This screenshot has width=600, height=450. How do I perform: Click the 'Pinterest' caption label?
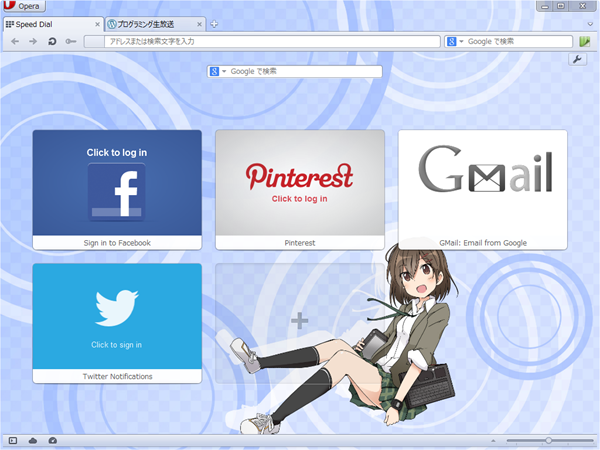[x=300, y=243]
